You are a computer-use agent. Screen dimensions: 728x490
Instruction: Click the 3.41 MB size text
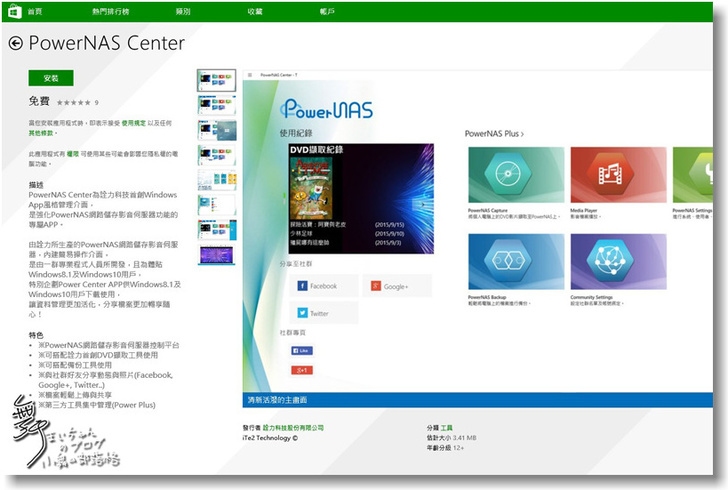(x=464, y=438)
